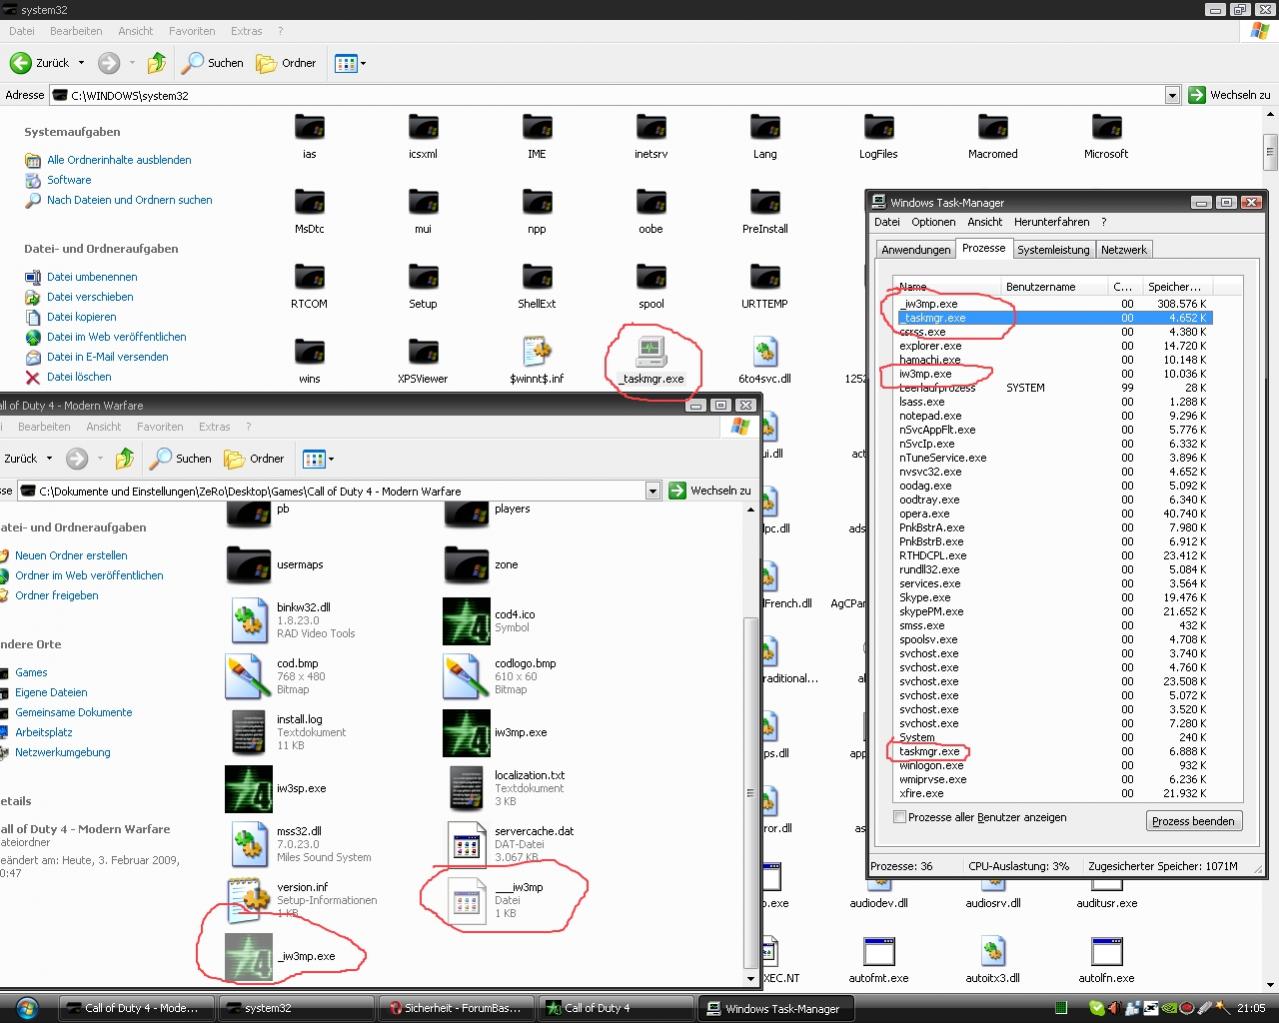This screenshot has height=1023, width=1279.
Task: Select the opera.exe process row
Action: pos(1053,514)
